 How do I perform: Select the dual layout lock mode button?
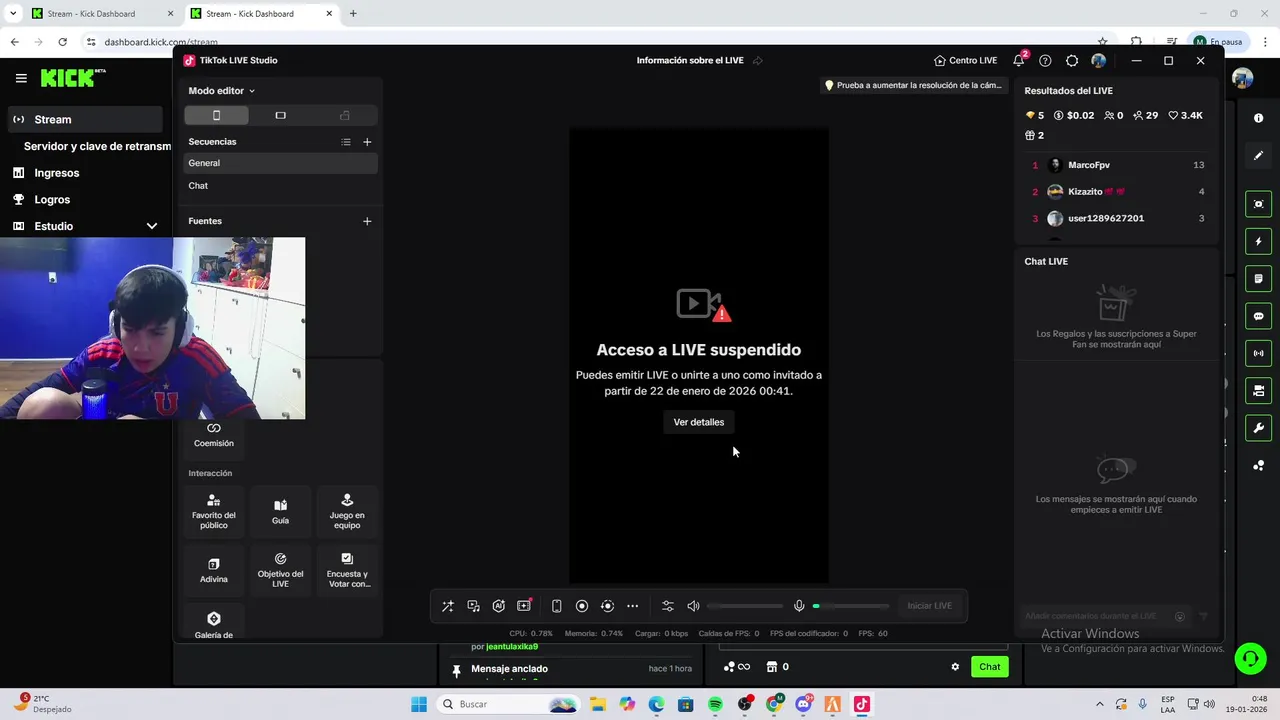pos(345,115)
